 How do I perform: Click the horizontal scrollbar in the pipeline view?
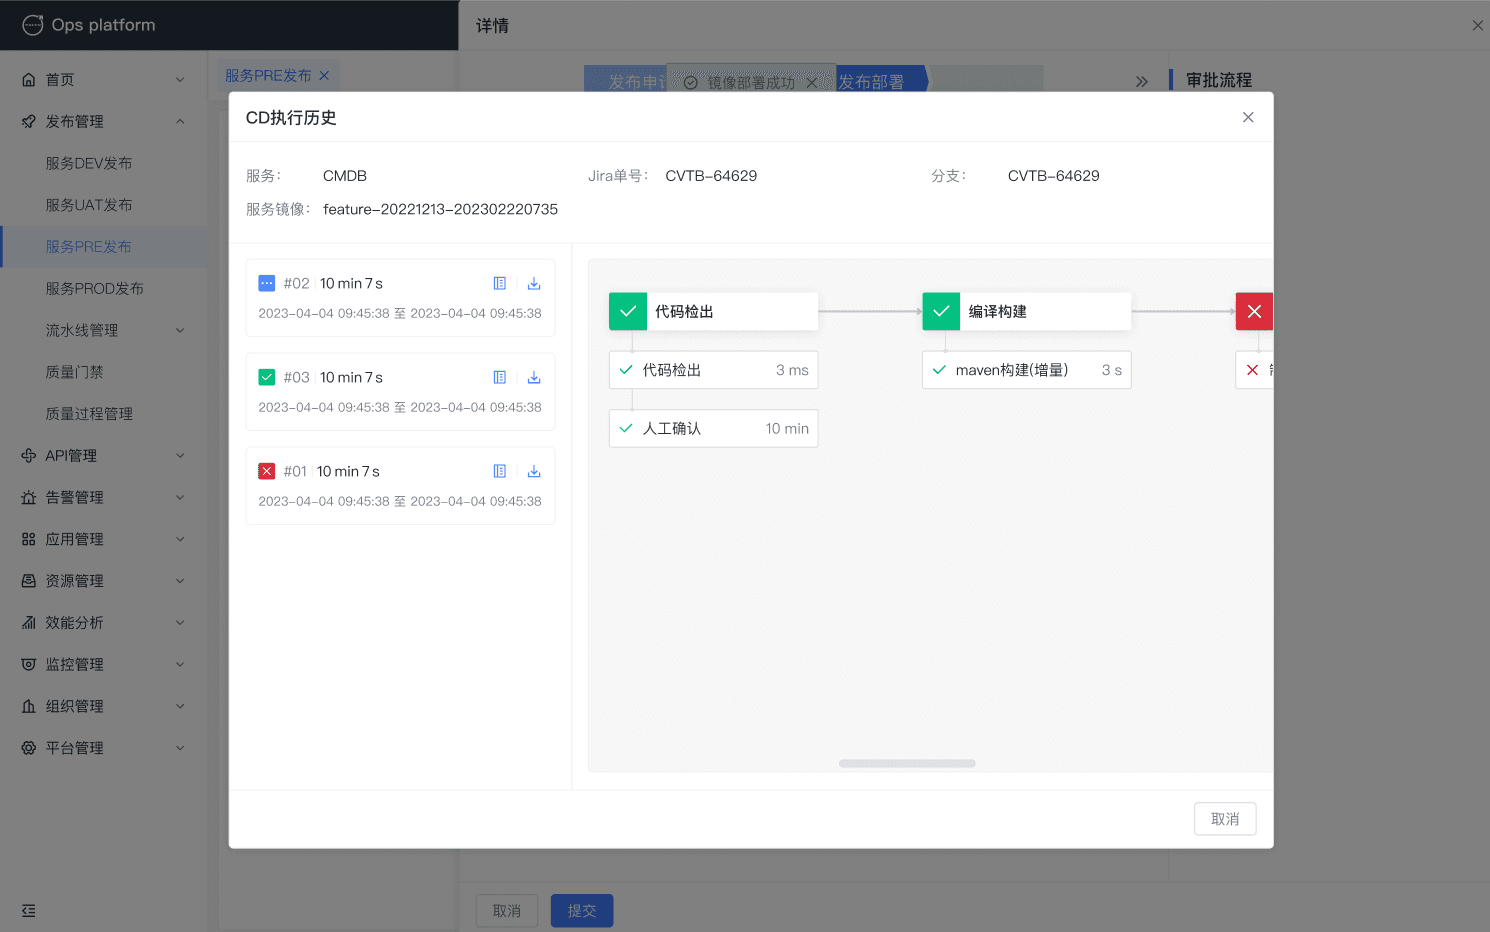point(907,764)
